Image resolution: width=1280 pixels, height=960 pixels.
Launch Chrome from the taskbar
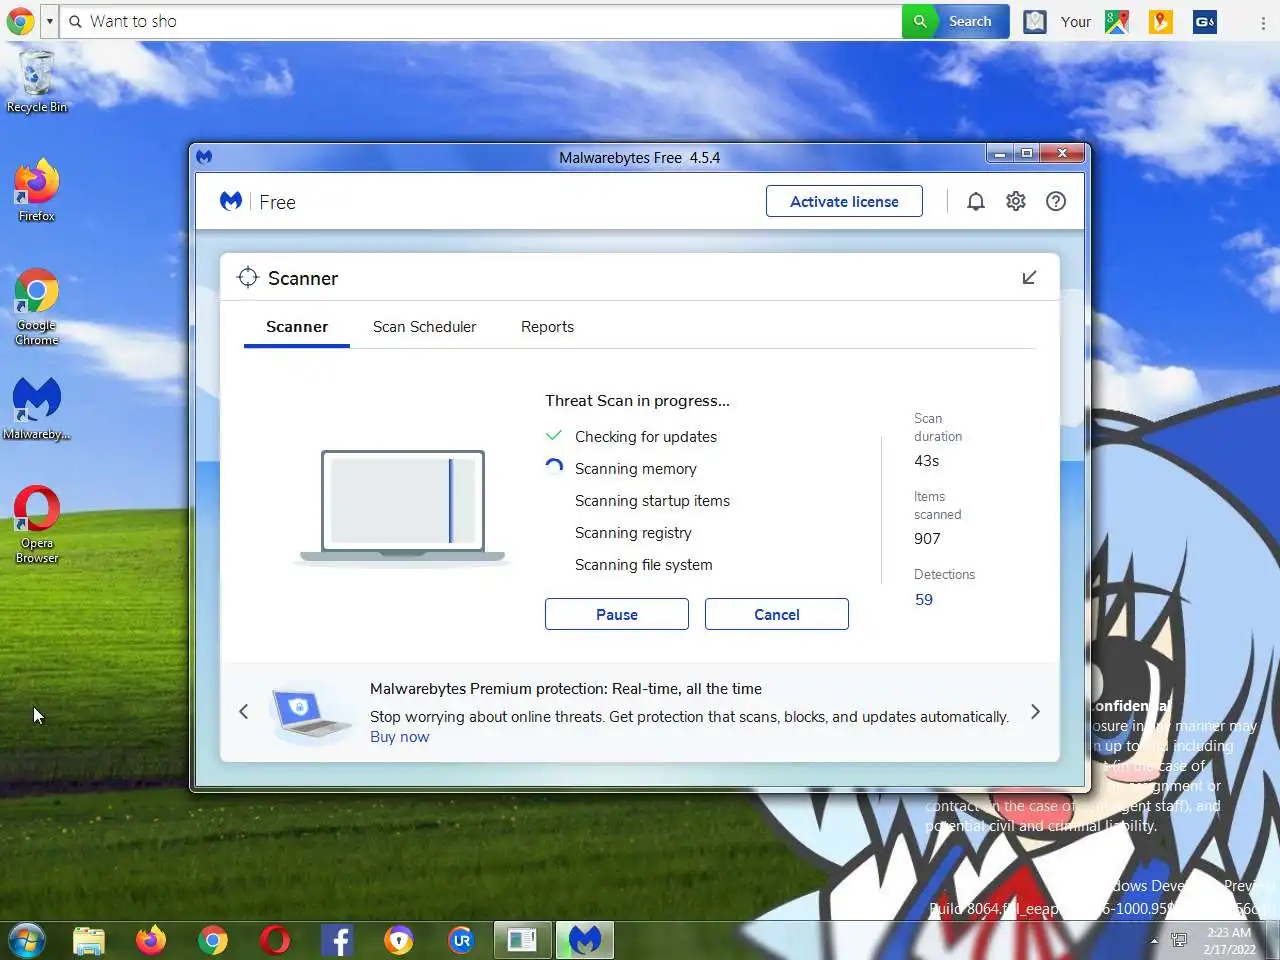pos(213,940)
